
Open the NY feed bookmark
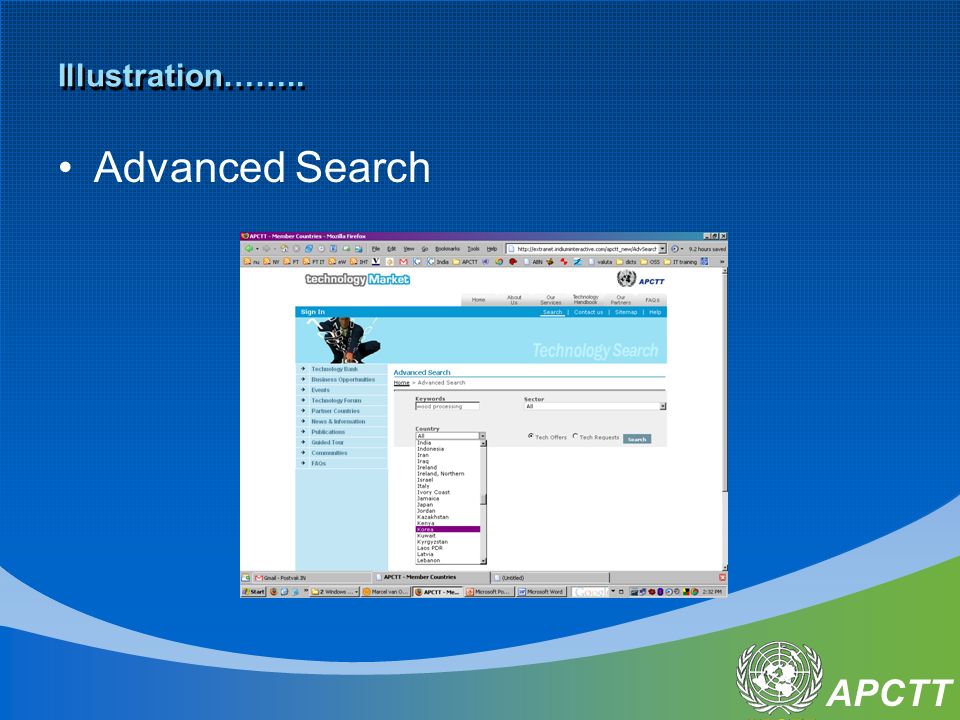[271, 261]
